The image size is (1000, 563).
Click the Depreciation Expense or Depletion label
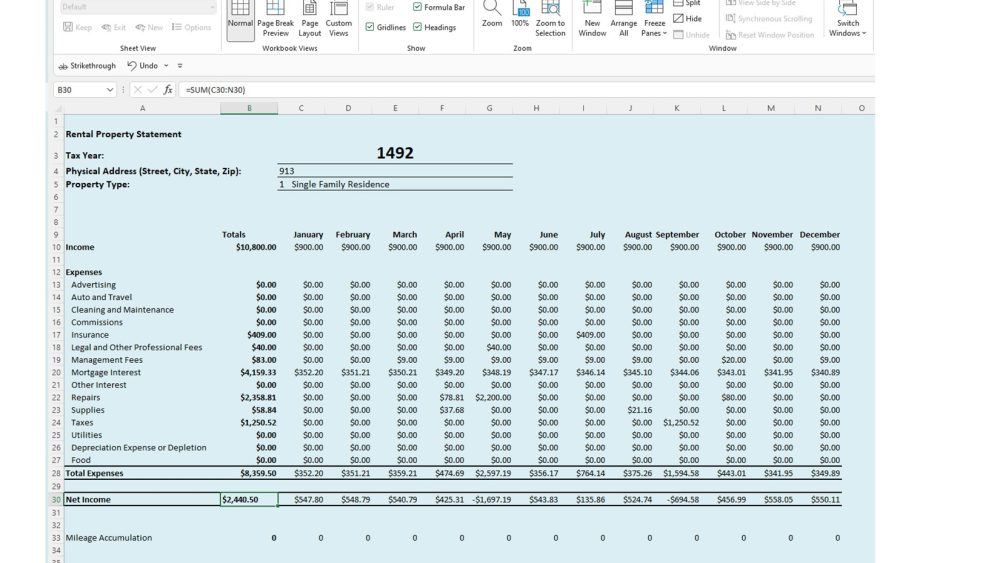coord(138,448)
